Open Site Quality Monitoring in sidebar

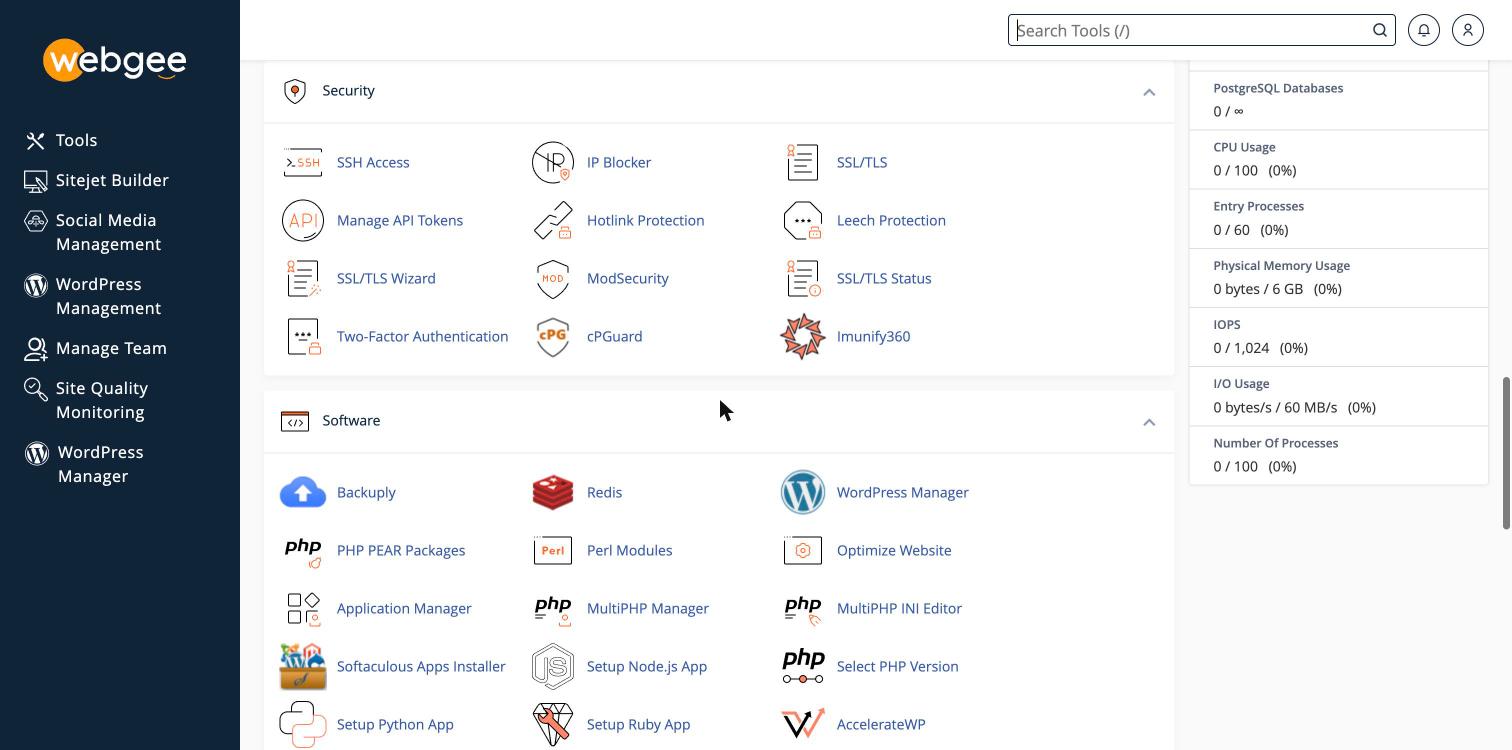coord(86,400)
